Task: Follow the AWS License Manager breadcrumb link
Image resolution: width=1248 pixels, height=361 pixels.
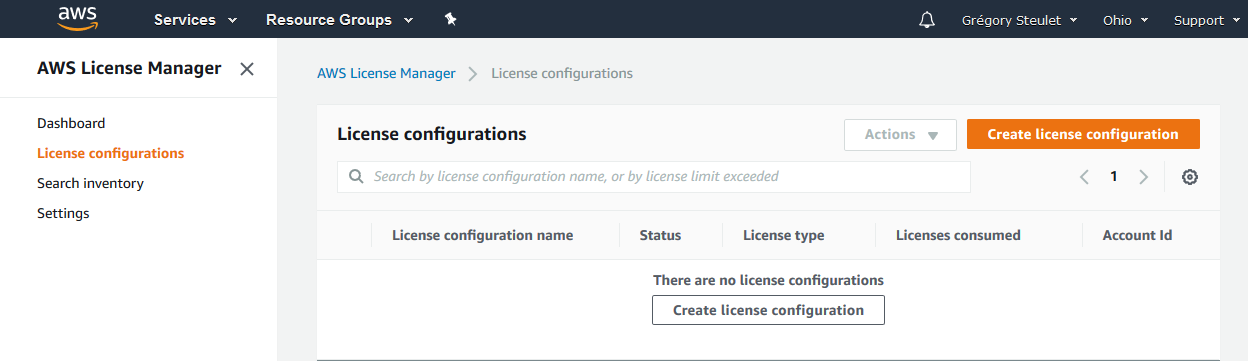Action: coord(386,73)
